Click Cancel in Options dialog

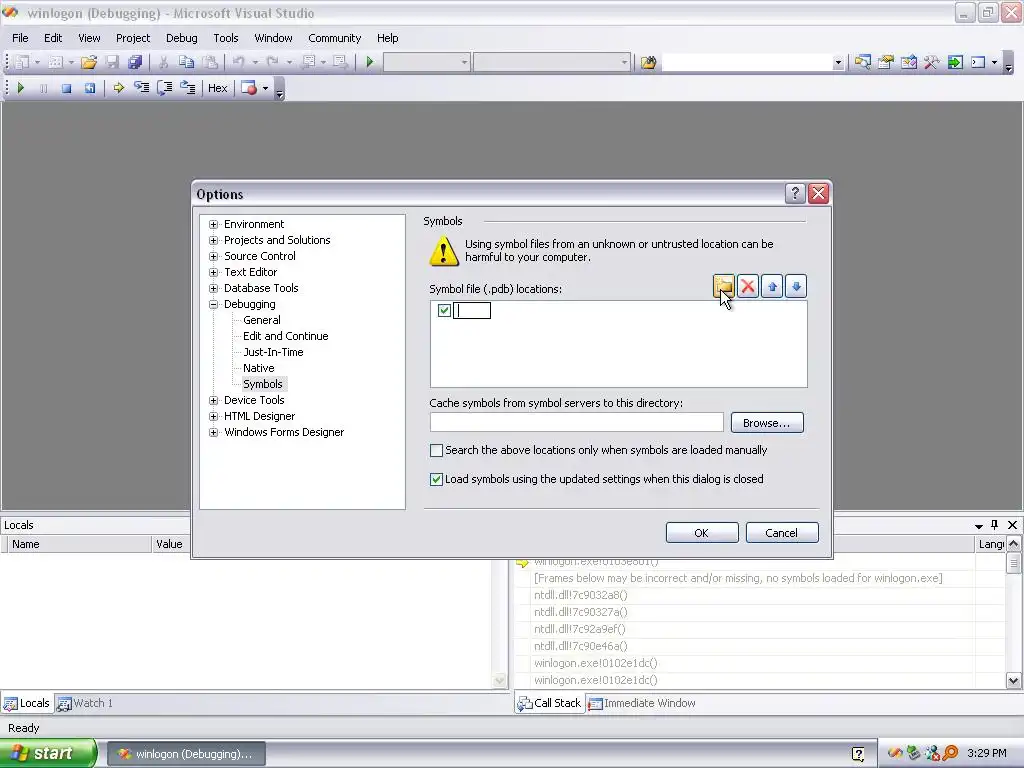tap(782, 533)
